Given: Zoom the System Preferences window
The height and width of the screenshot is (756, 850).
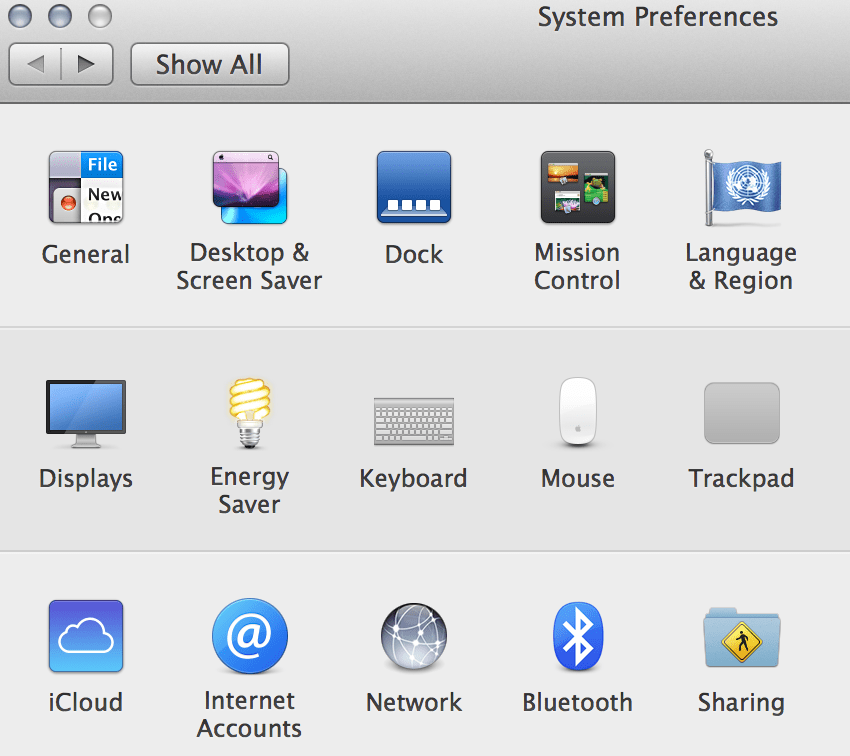Looking at the screenshot, I should tap(100, 16).
